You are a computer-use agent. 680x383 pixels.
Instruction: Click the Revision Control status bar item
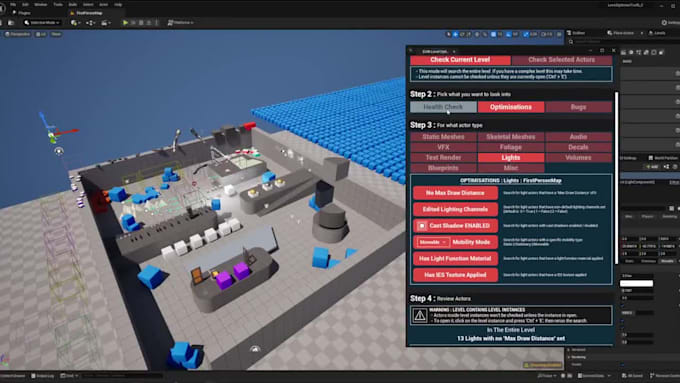click(x=665, y=376)
